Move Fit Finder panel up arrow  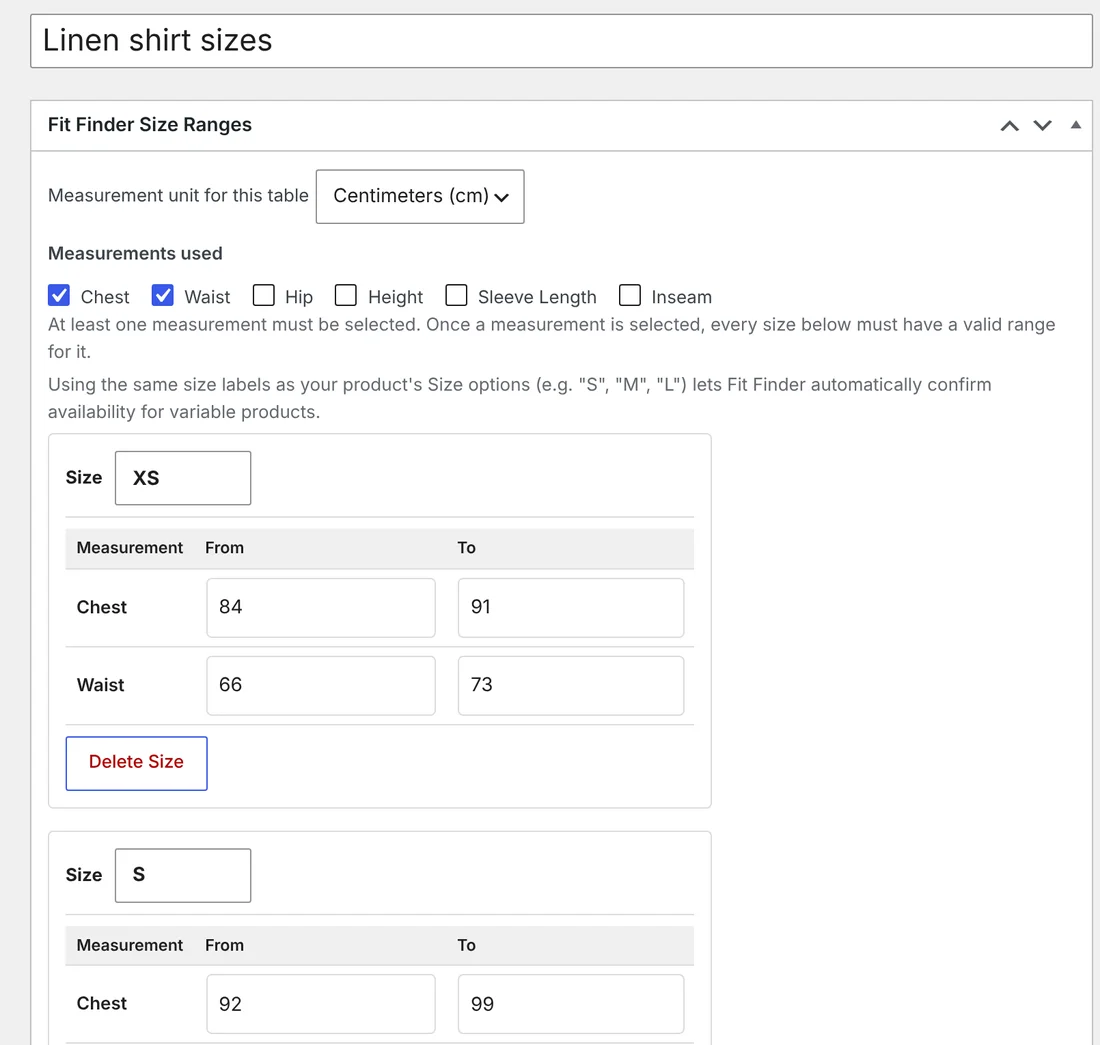click(x=1009, y=126)
